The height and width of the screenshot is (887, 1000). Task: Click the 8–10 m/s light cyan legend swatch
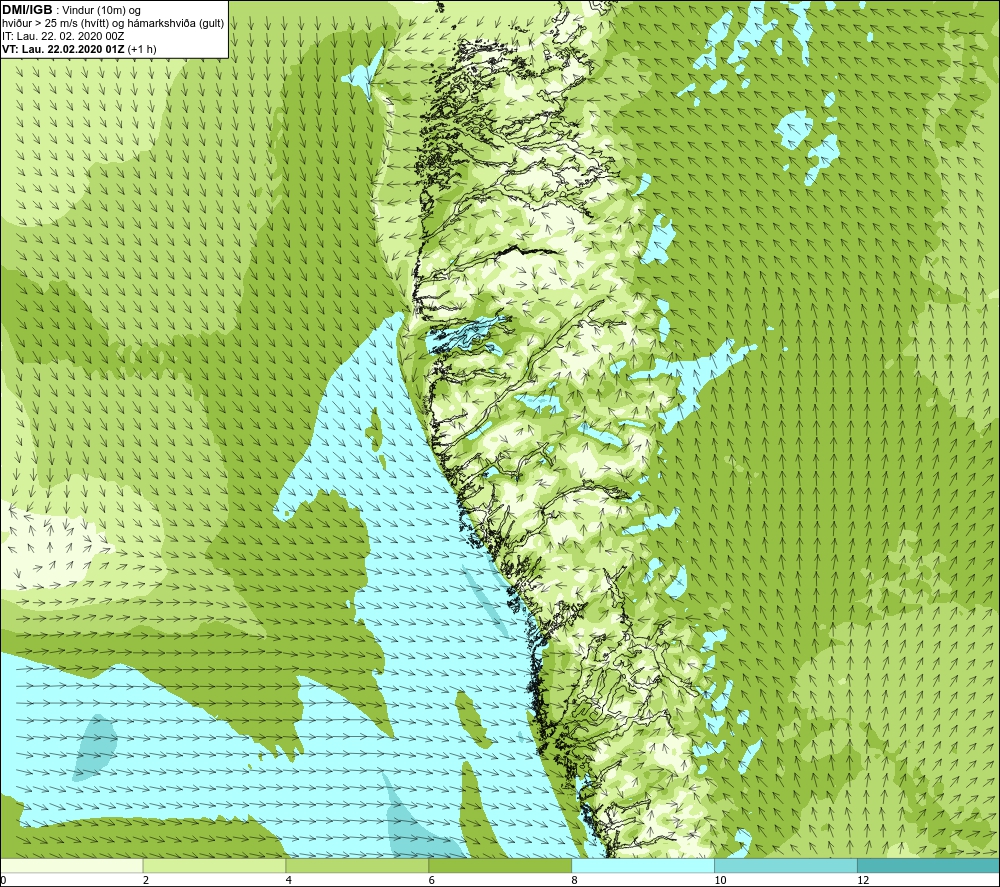click(x=643, y=865)
